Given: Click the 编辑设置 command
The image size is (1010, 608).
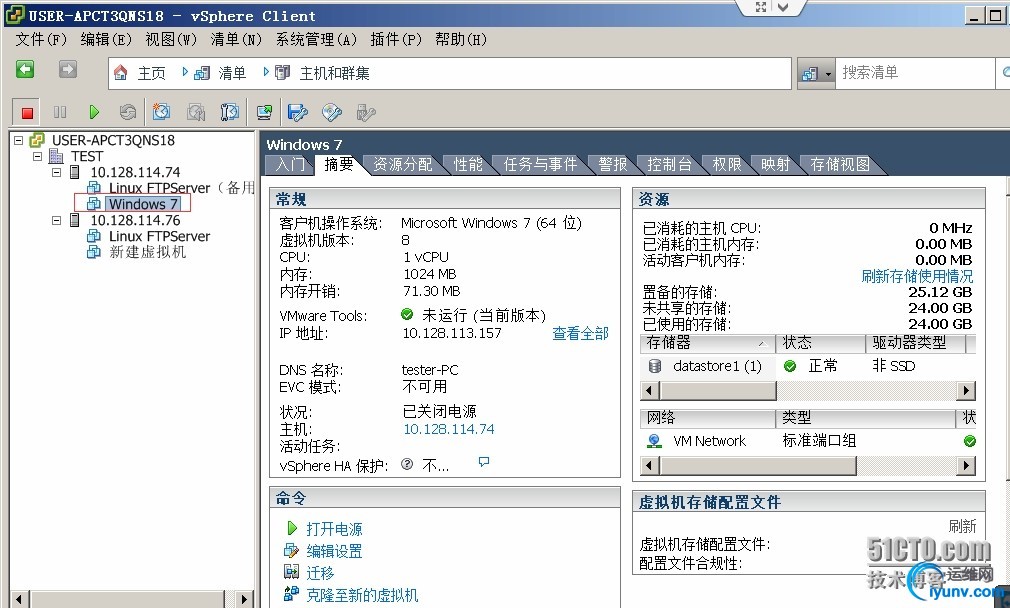Looking at the screenshot, I should (334, 551).
